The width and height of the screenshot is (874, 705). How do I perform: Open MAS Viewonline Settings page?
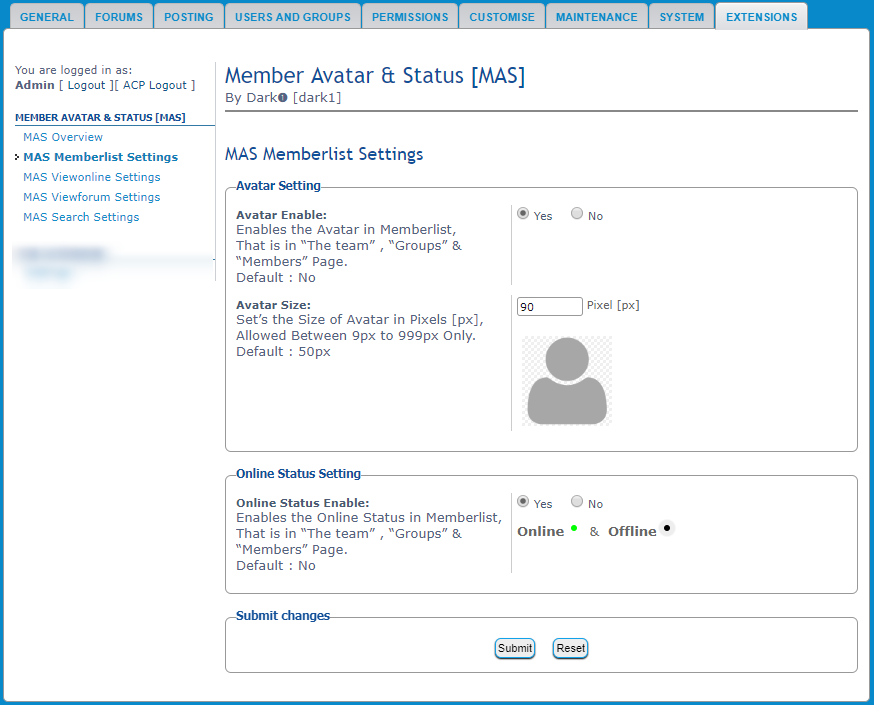92,177
